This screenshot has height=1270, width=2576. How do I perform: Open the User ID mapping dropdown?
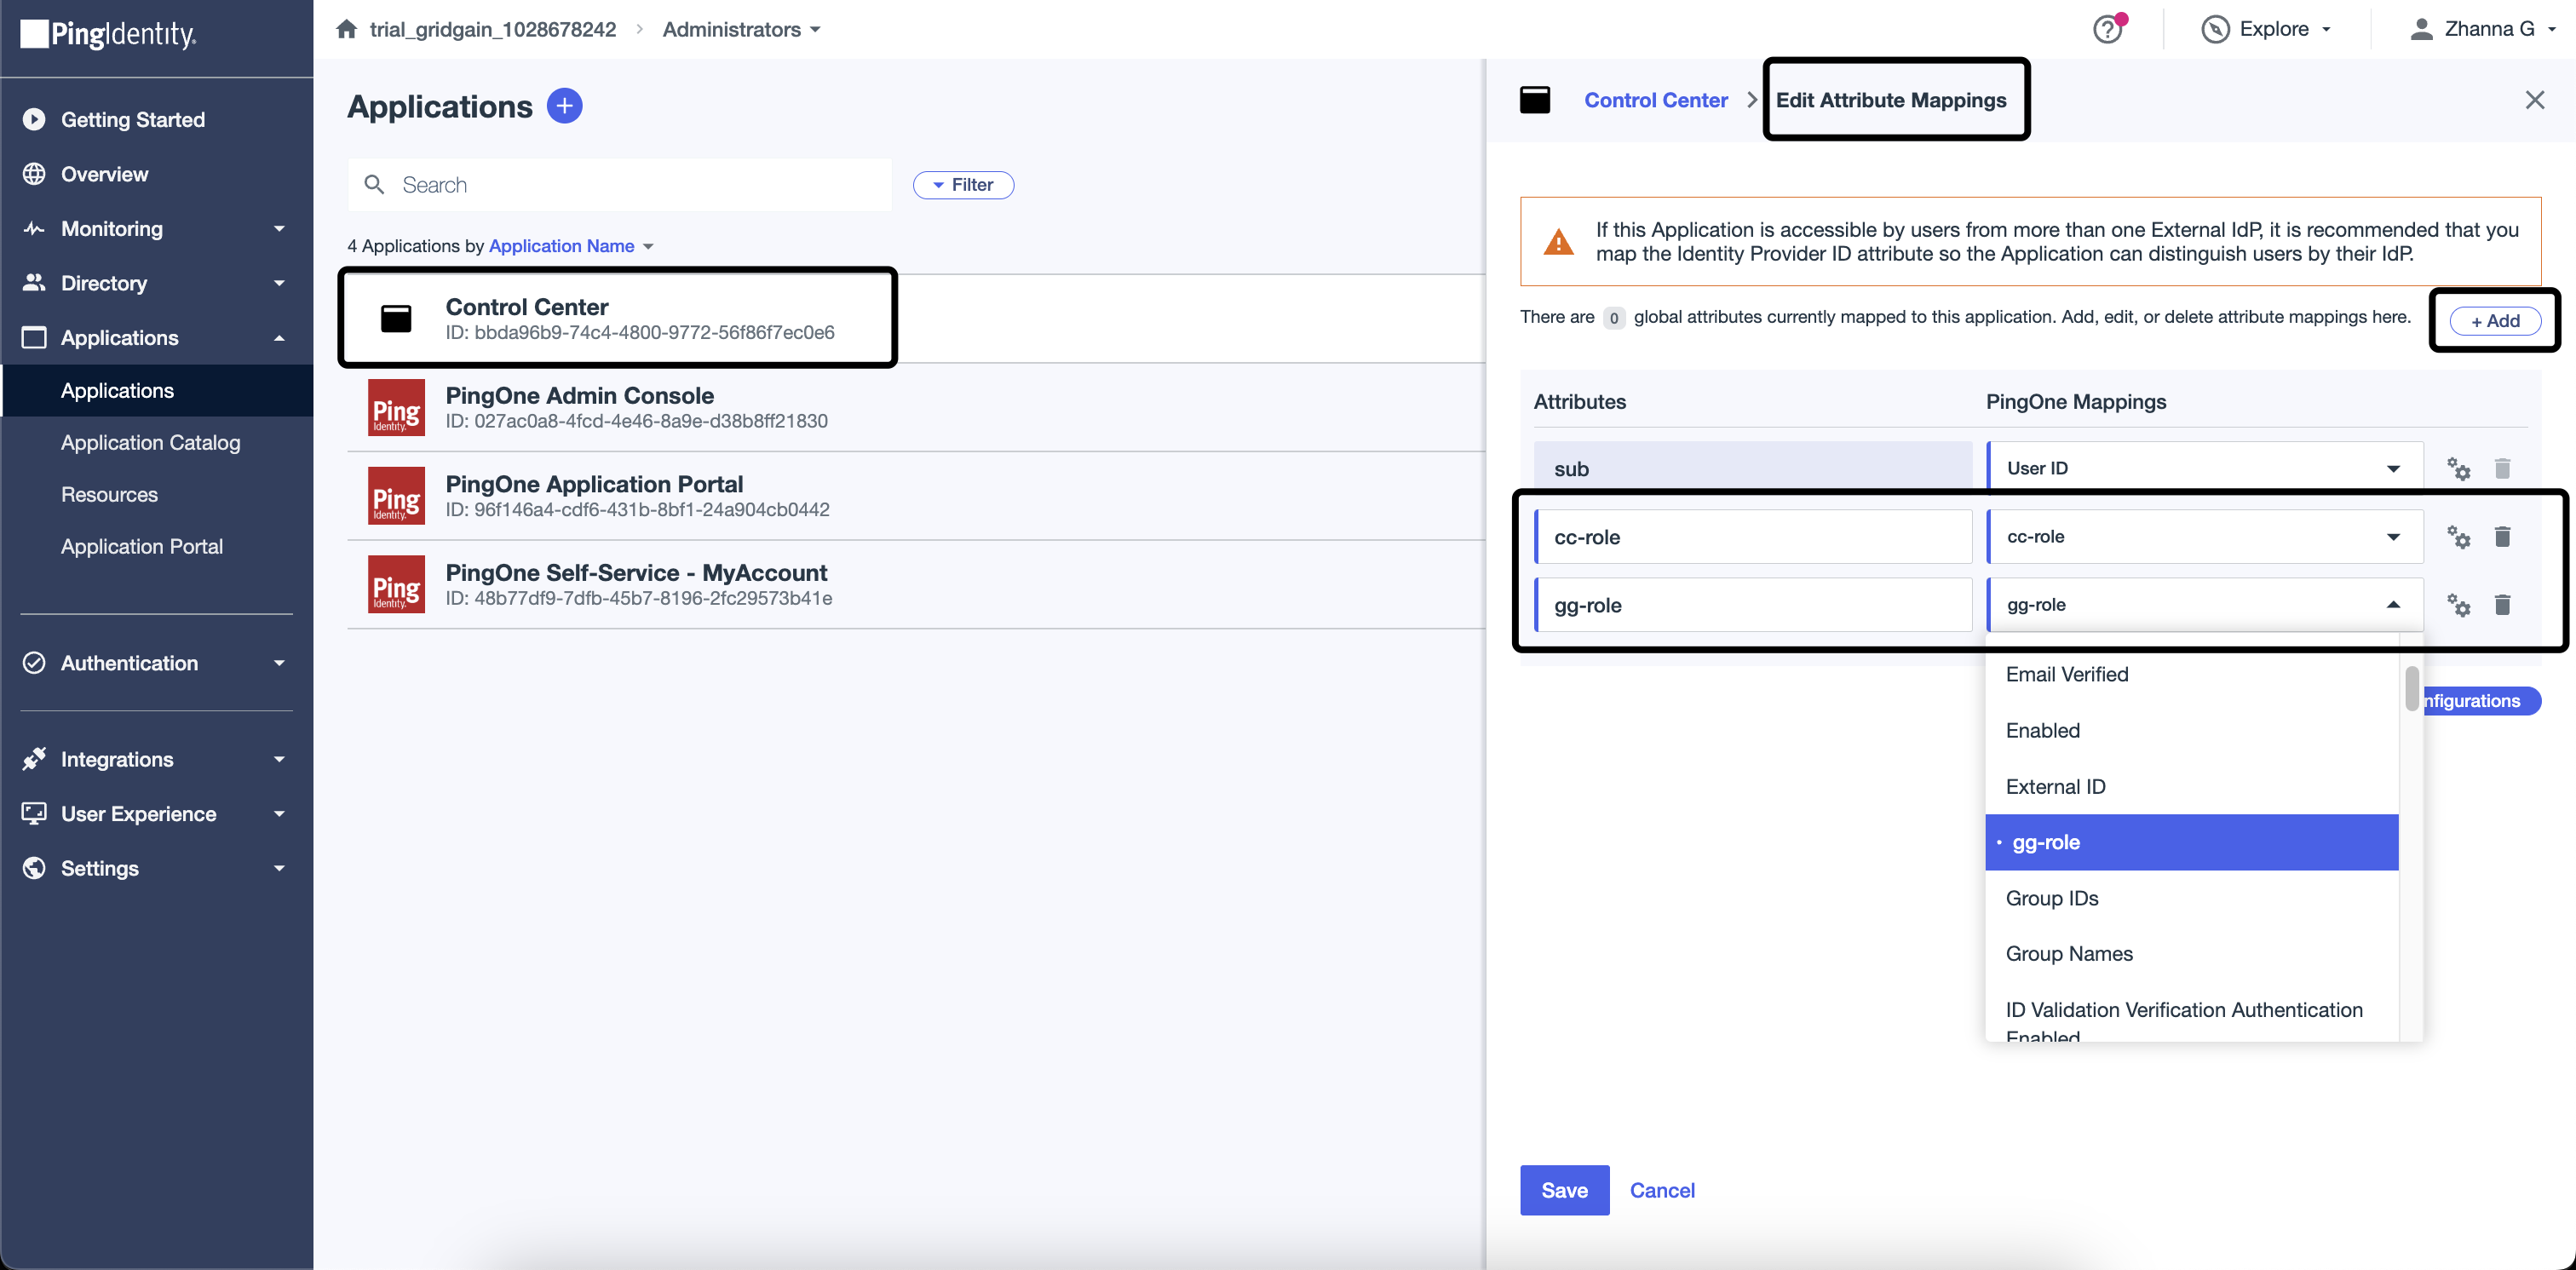(x=2204, y=468)
